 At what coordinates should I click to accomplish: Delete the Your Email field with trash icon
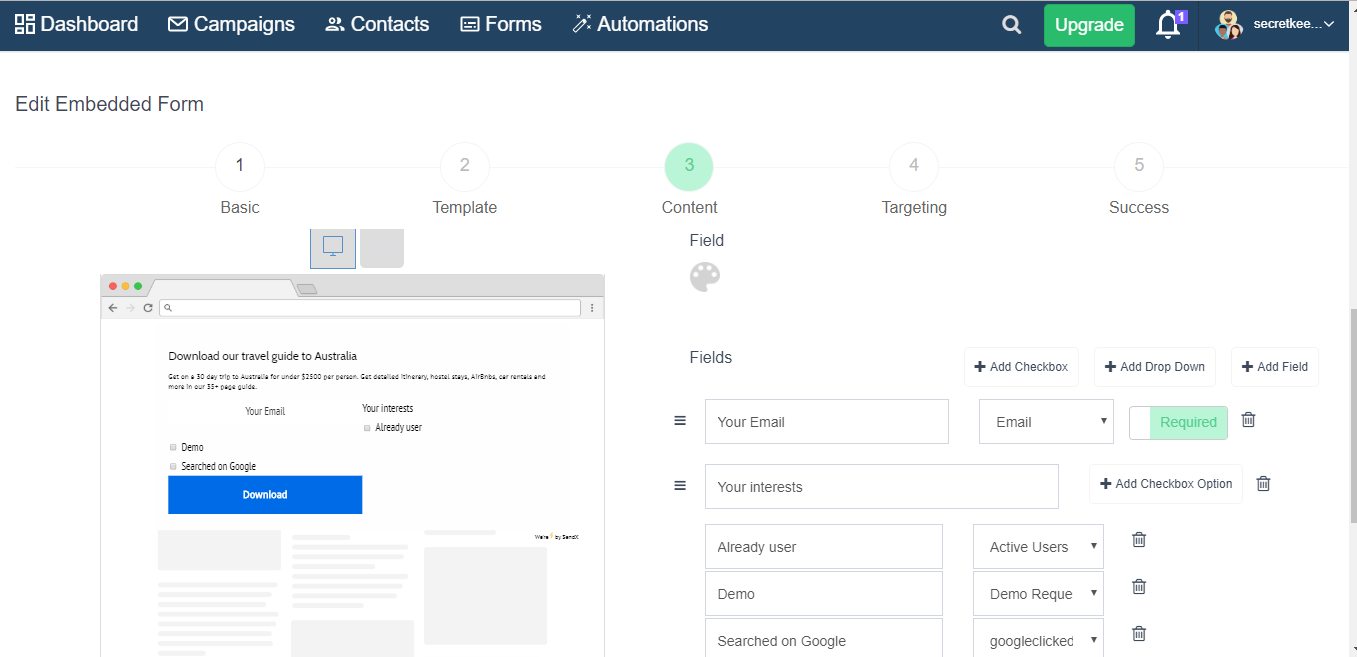point(1248,420)
